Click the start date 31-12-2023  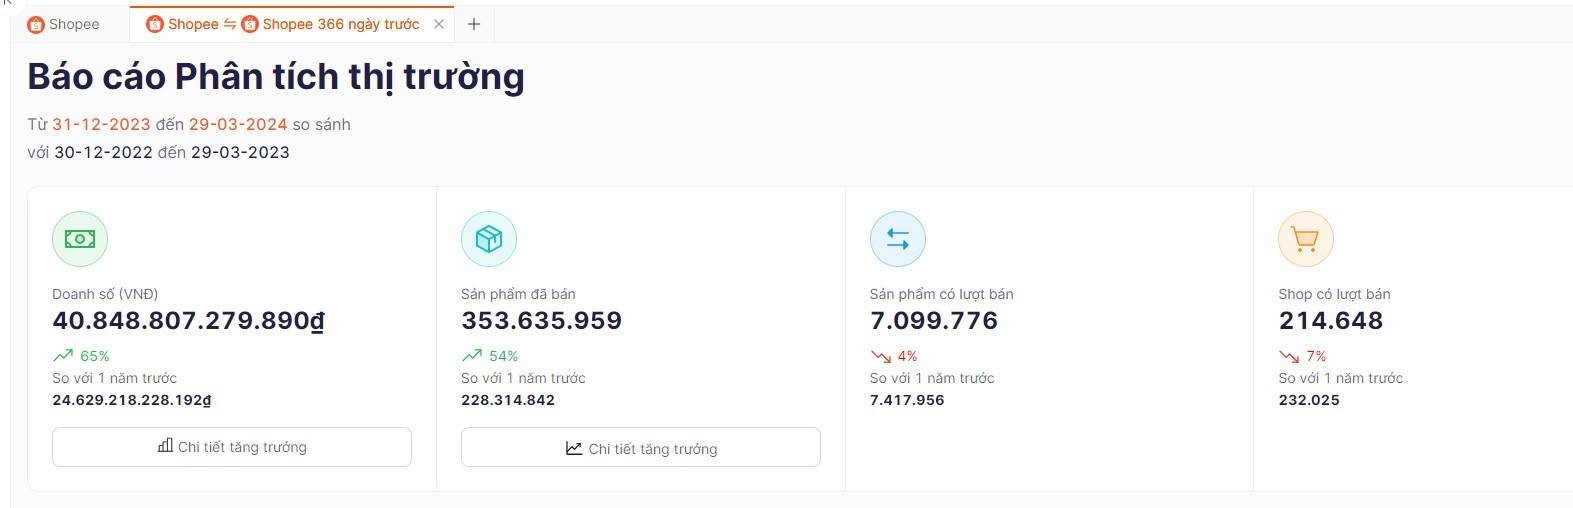point(101,124)
